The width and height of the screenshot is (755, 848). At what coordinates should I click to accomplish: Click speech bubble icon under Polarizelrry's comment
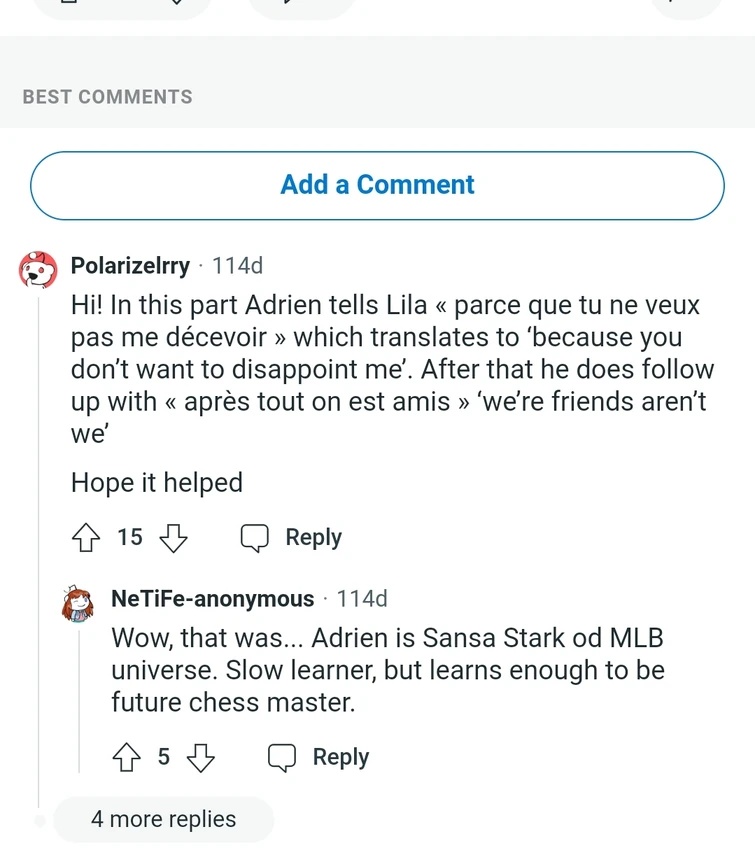255,538
